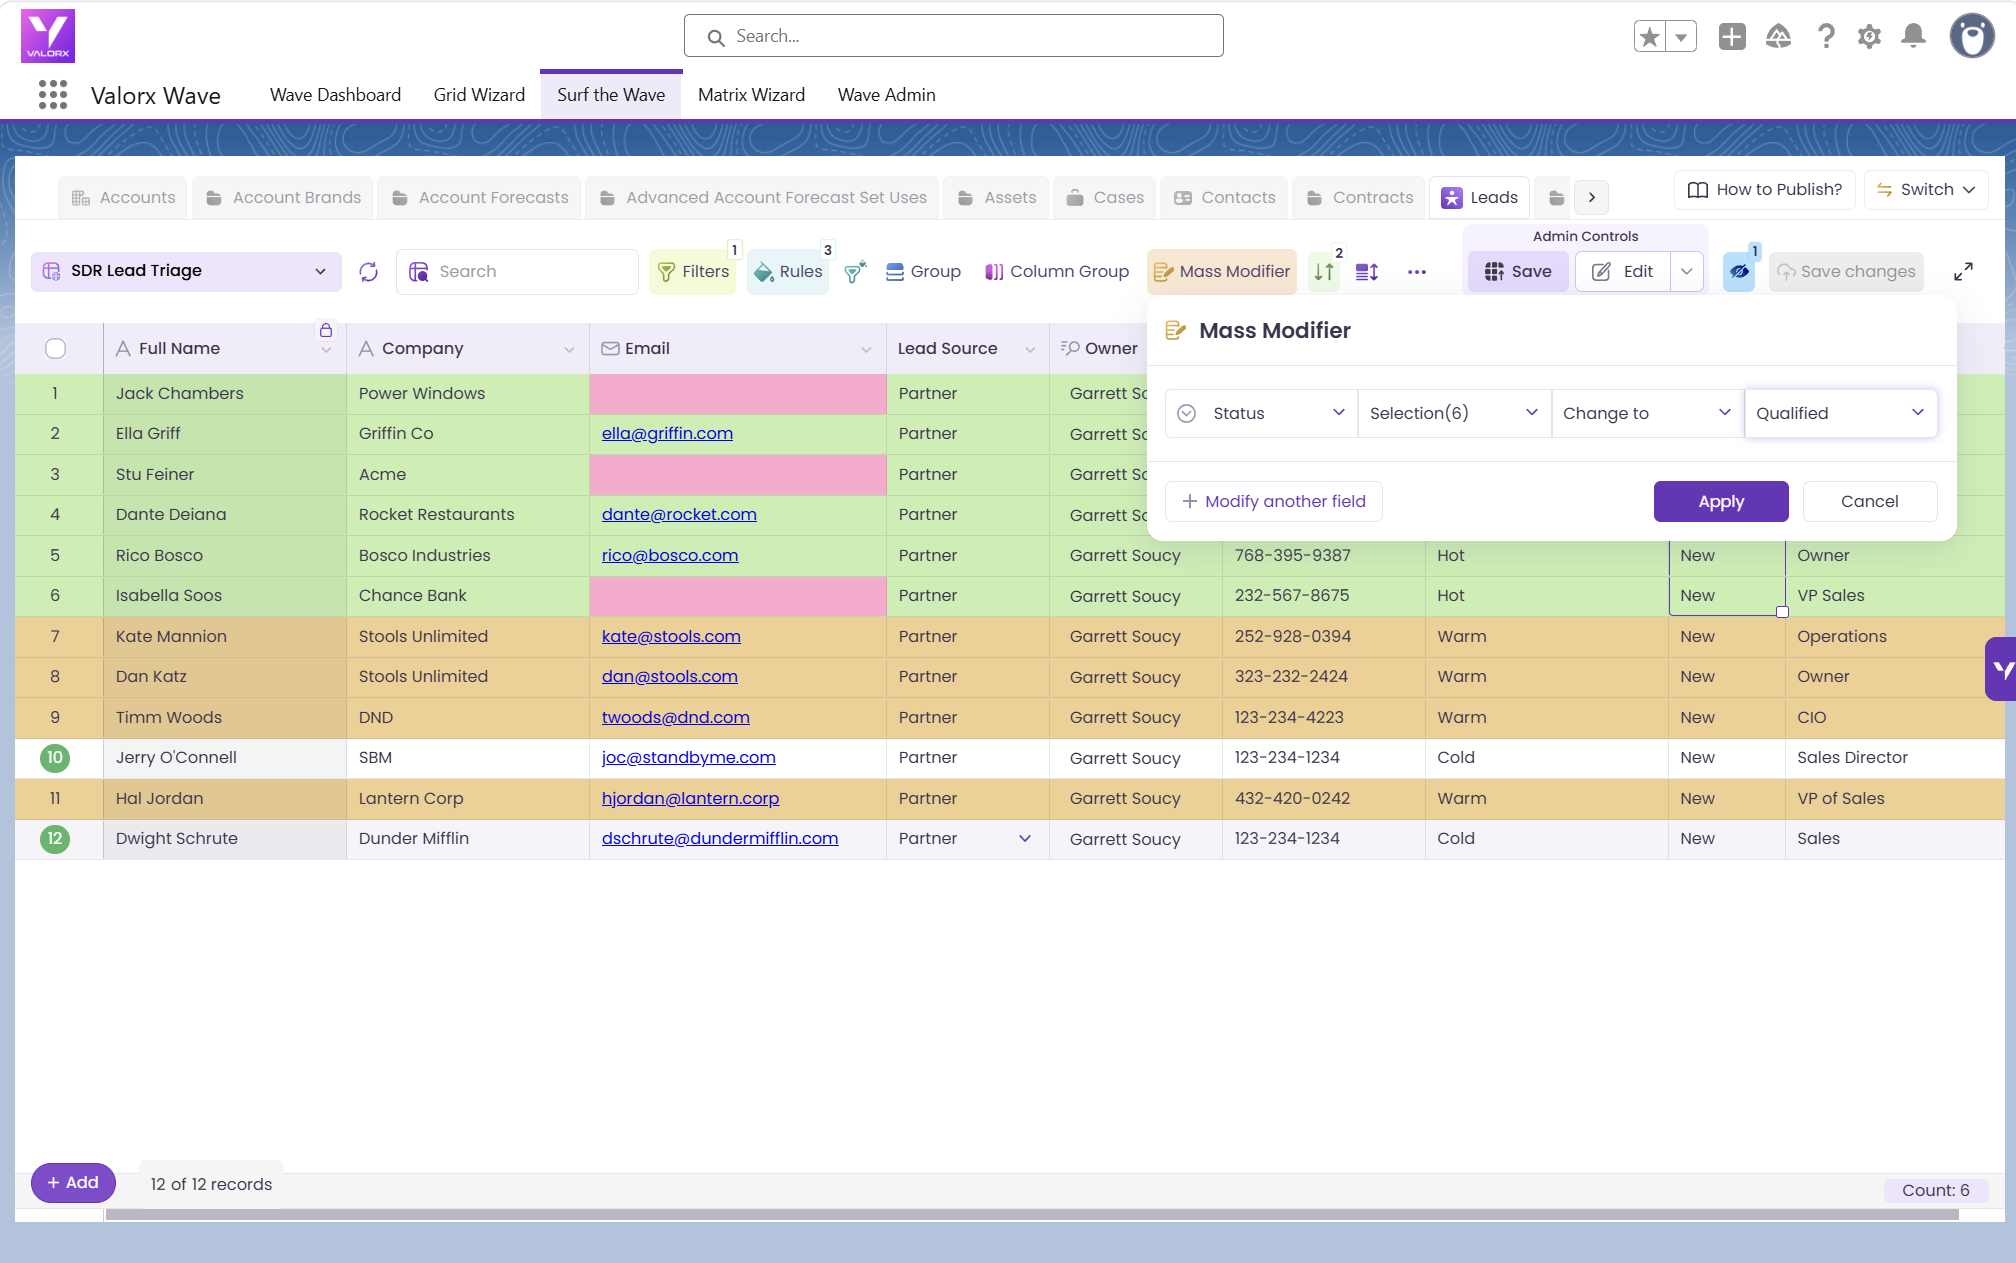Toggle the row 10 selection badge
Image resolution: width=2016 pixels, height=1263 pixels.
click(55, 758)
